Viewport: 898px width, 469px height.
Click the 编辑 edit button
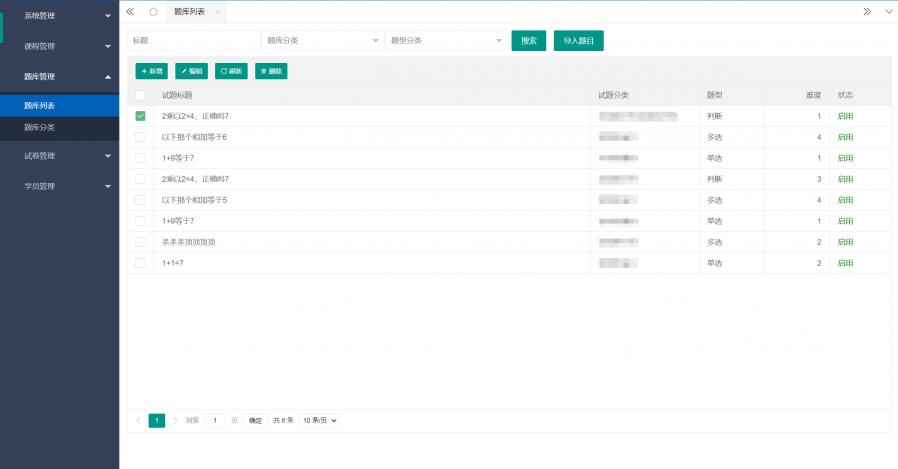pos(191,71)
